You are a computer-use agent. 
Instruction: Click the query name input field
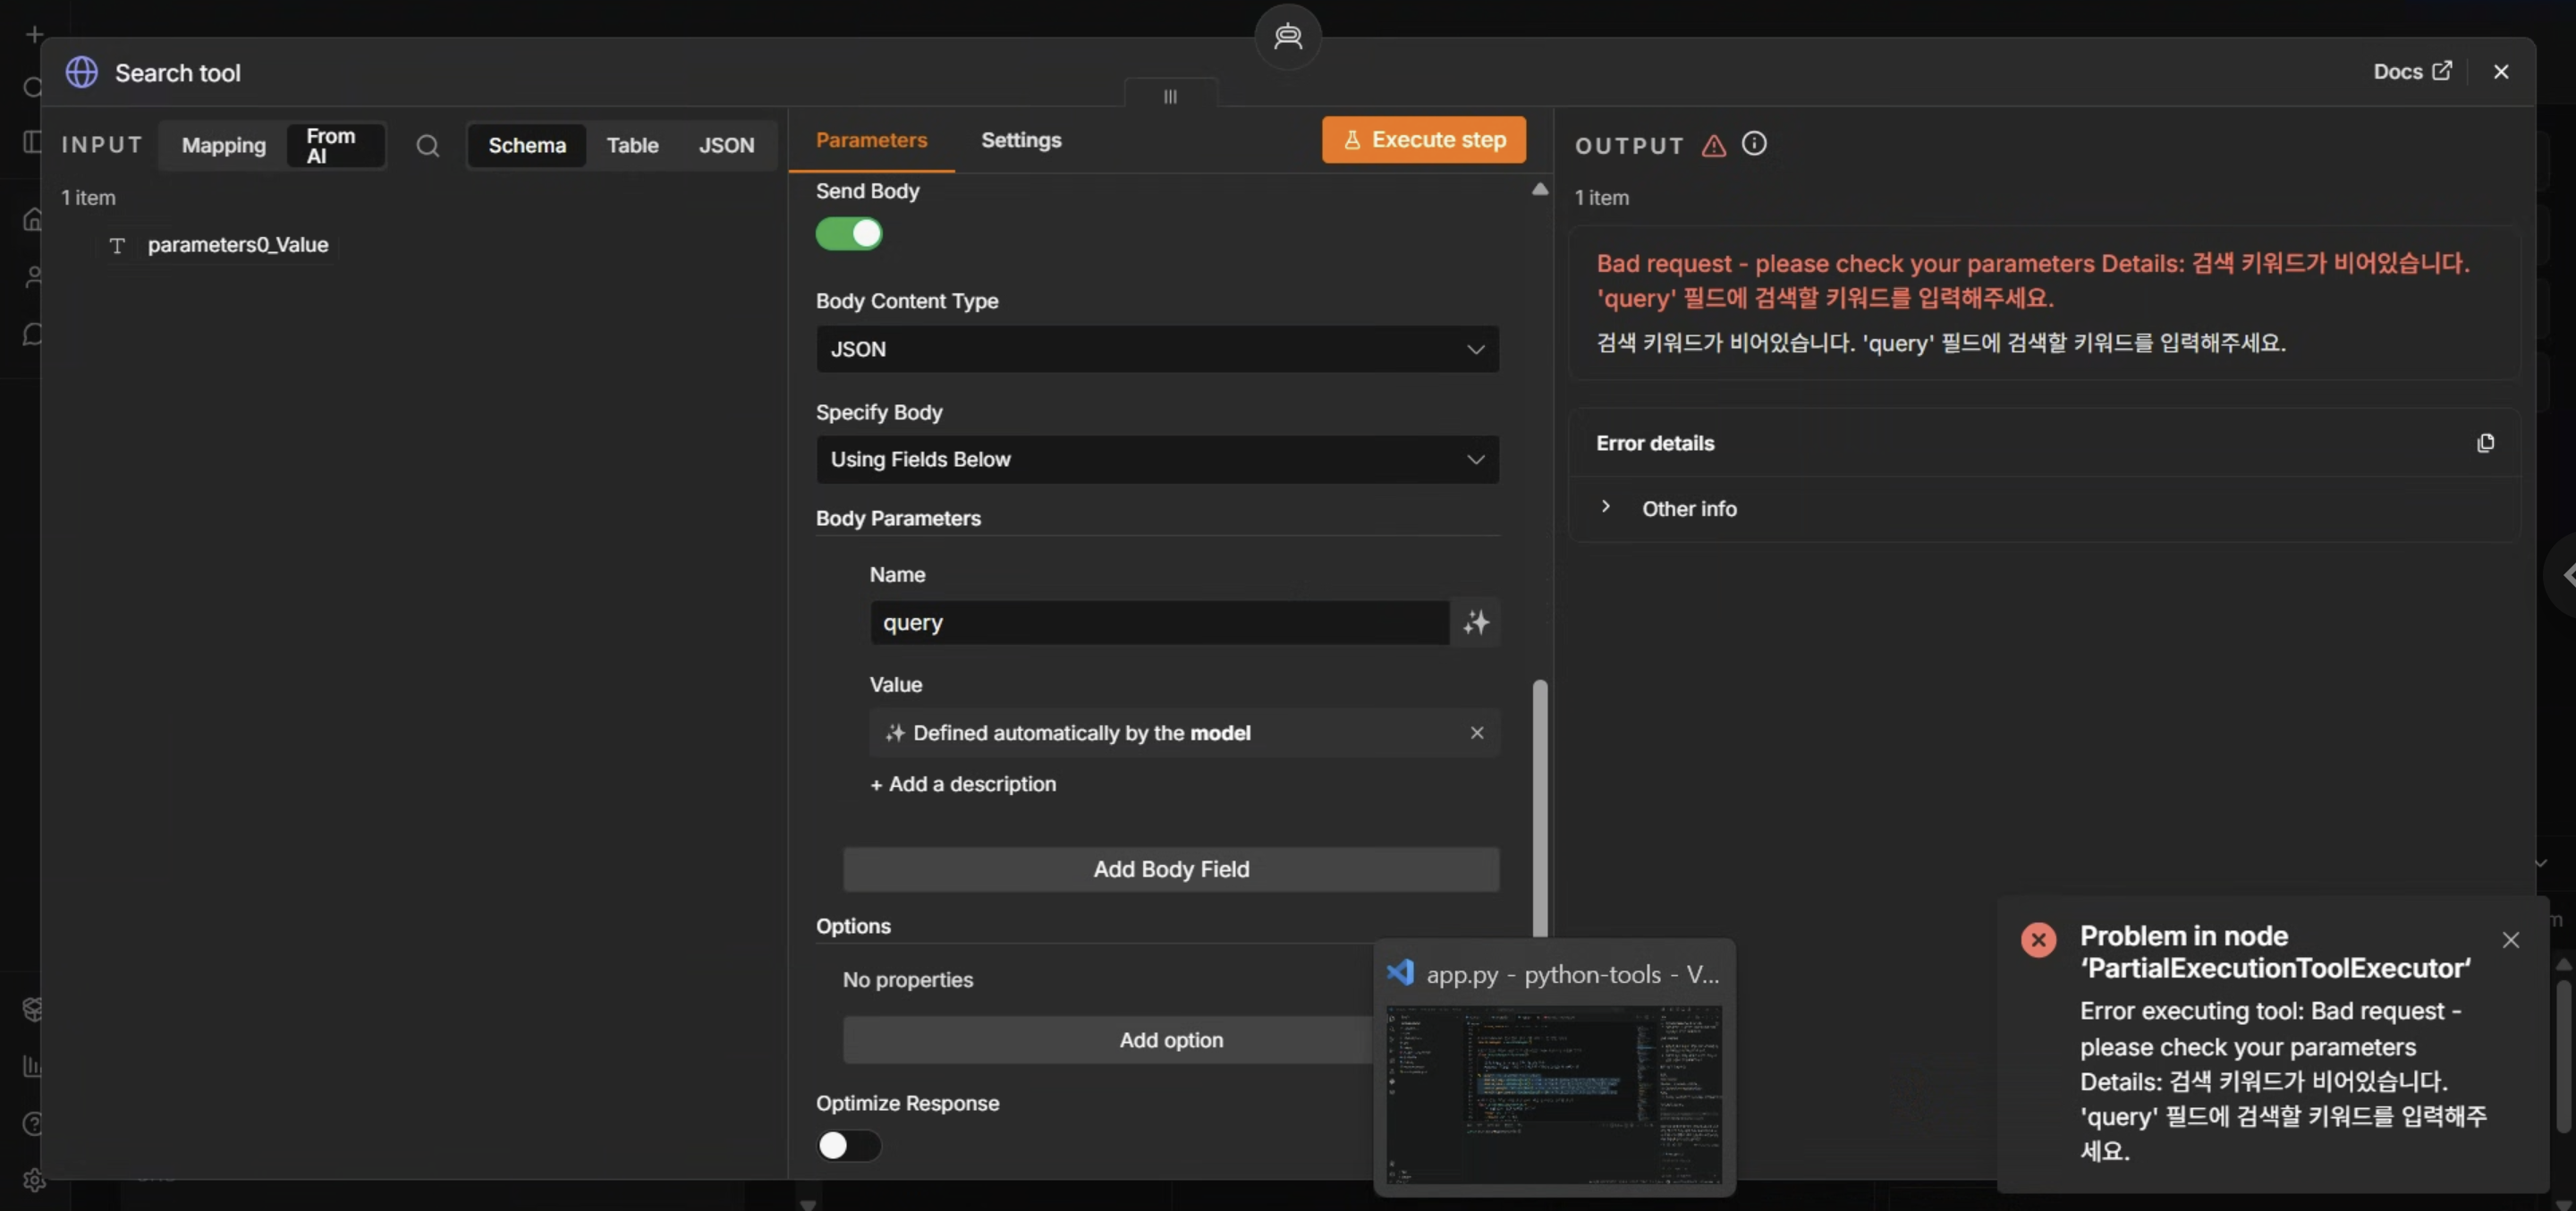(1159, 623)
